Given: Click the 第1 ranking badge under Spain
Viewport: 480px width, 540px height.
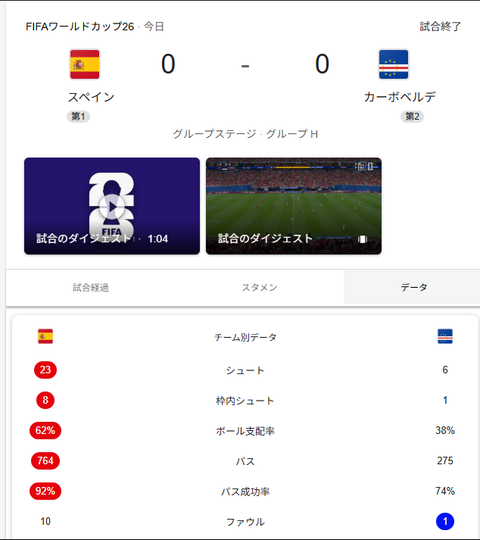Looking at the screenshot, I should pyautogui.click(x=78, y=116).
